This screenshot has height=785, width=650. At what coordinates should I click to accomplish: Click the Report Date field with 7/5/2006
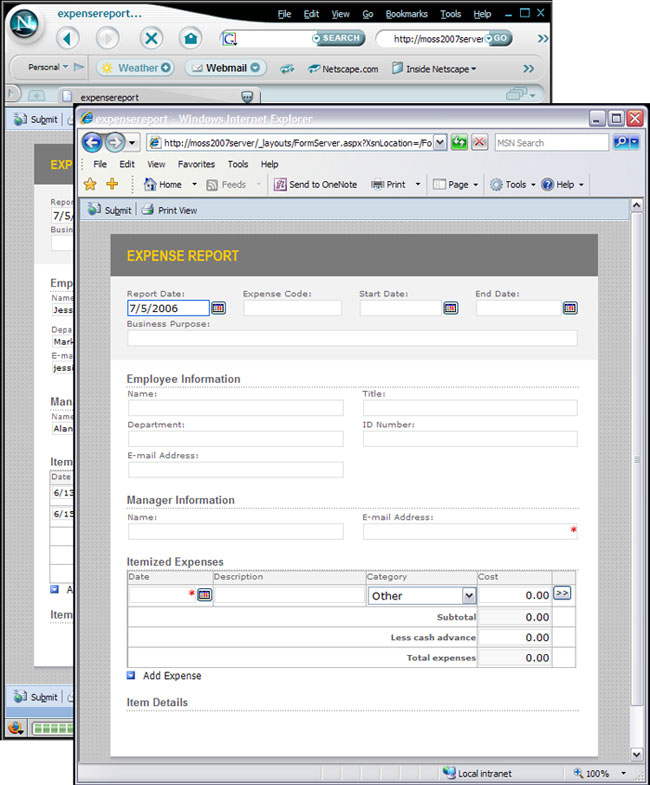[168, 308]
